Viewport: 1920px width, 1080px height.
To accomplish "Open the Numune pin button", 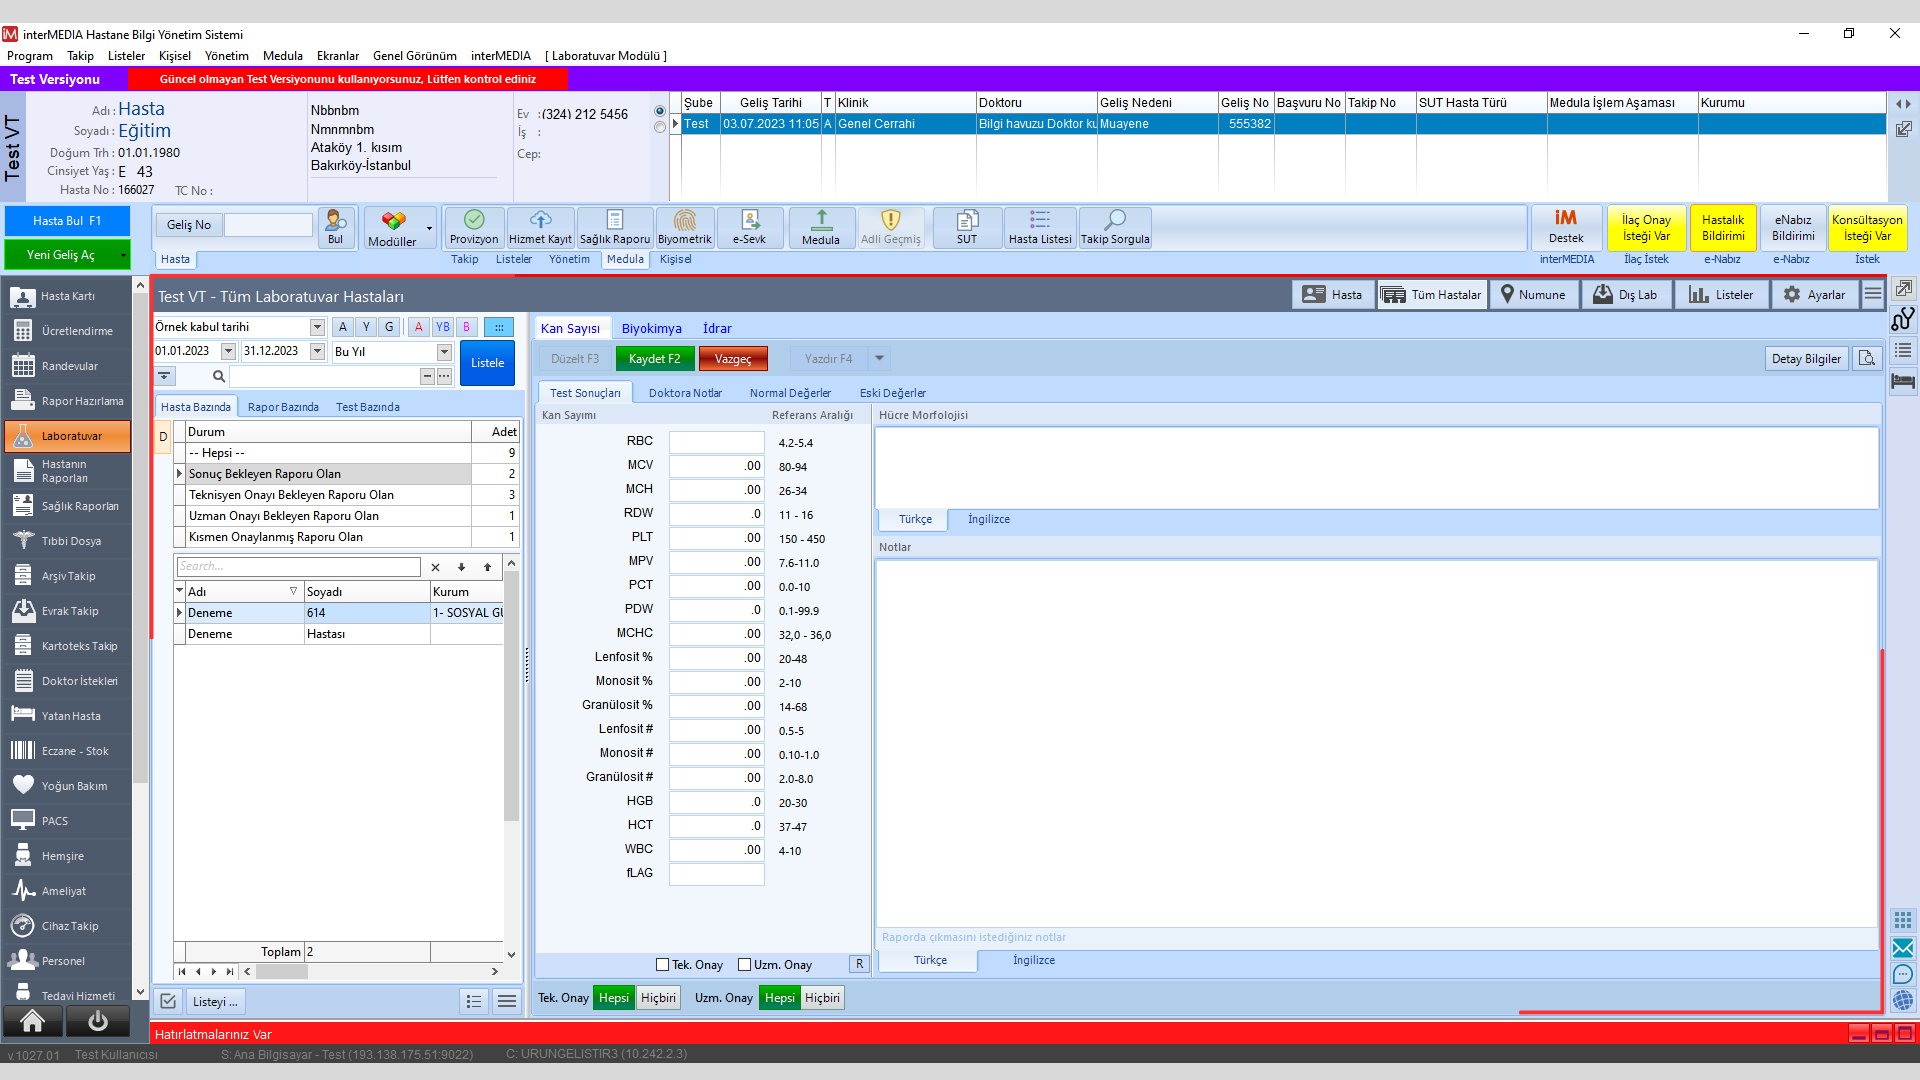I will (1533, 295).
